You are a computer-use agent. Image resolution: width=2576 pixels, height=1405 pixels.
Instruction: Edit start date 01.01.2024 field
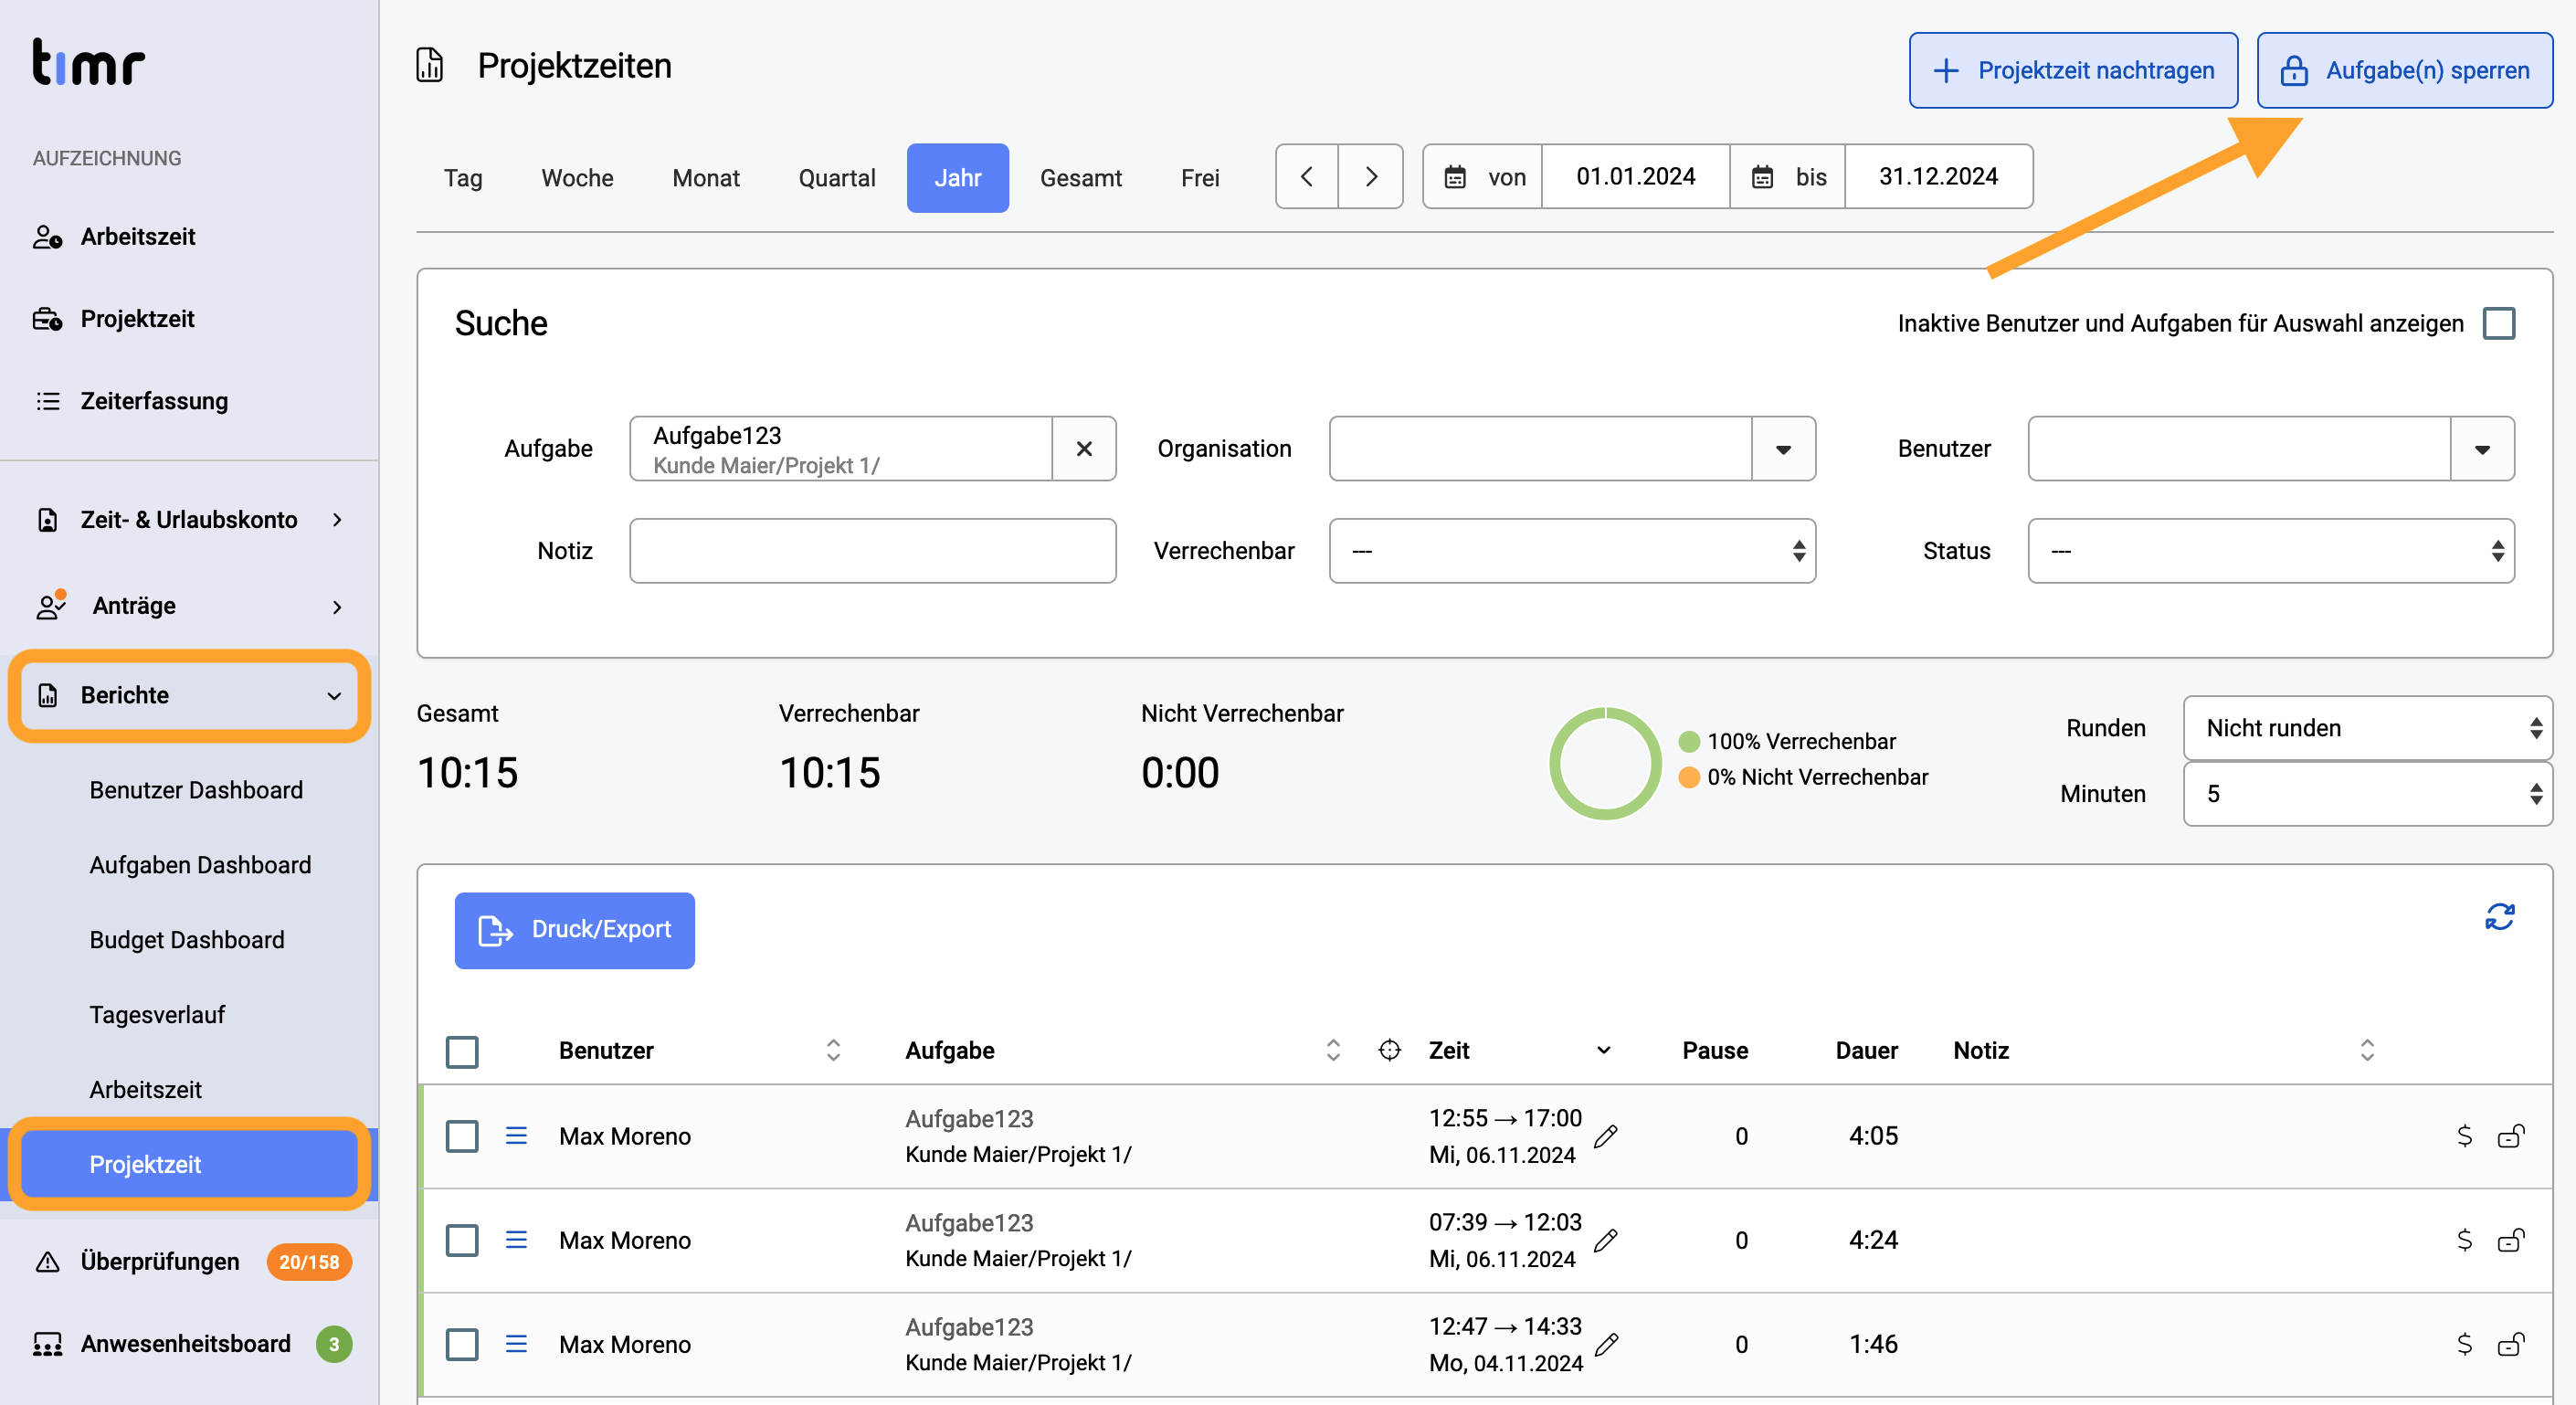(1635, 177)
